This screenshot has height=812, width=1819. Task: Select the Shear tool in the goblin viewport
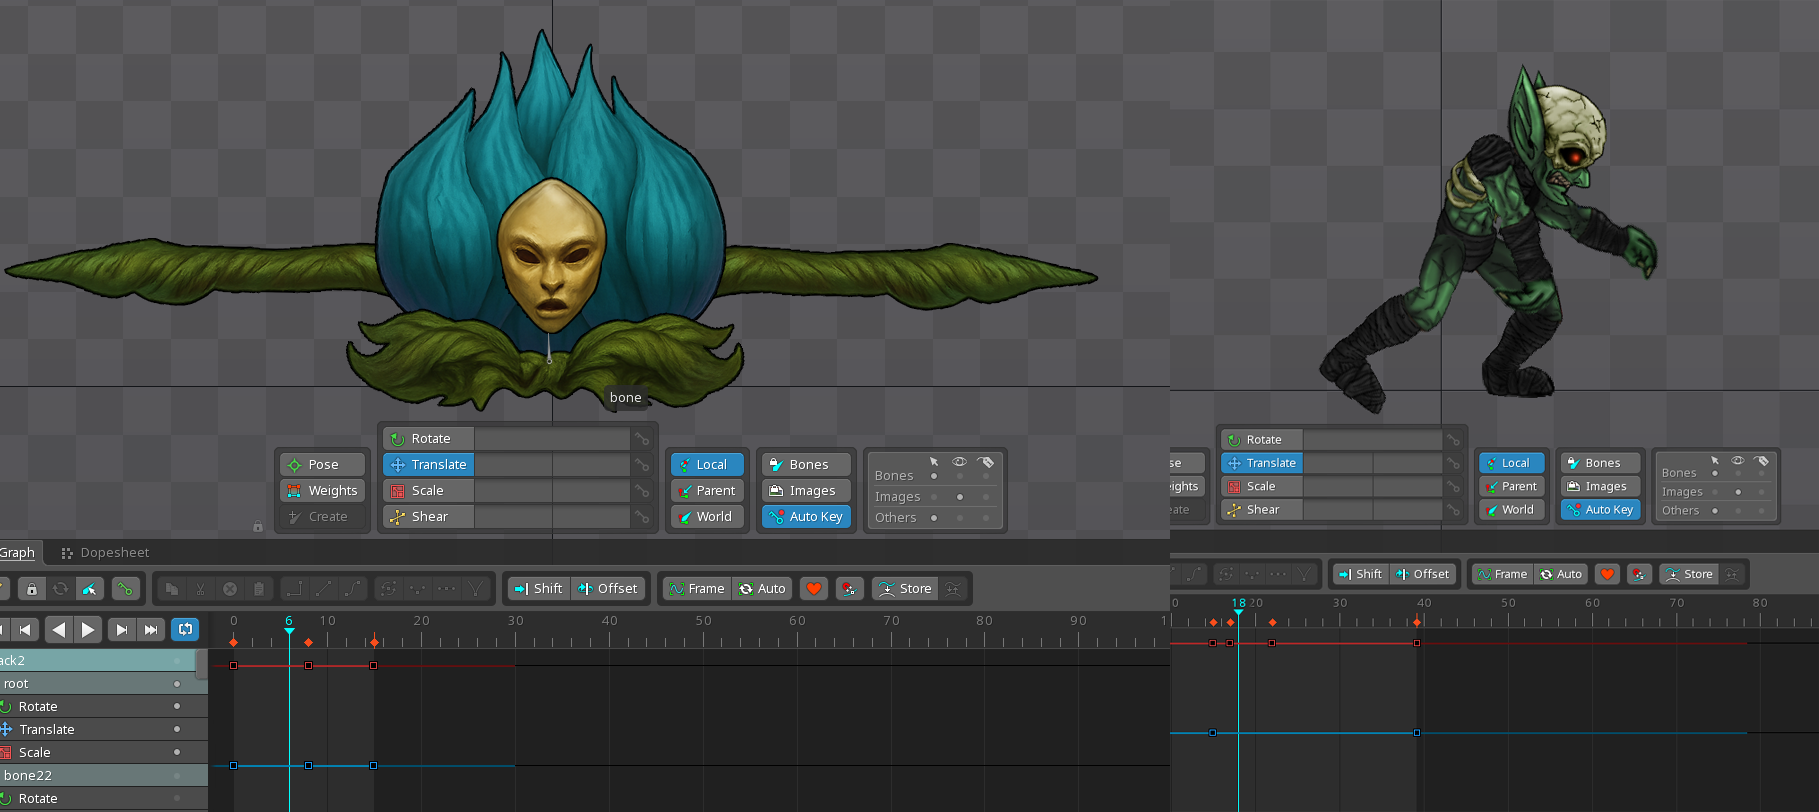pyautogui.click(x=1261, y=510)
